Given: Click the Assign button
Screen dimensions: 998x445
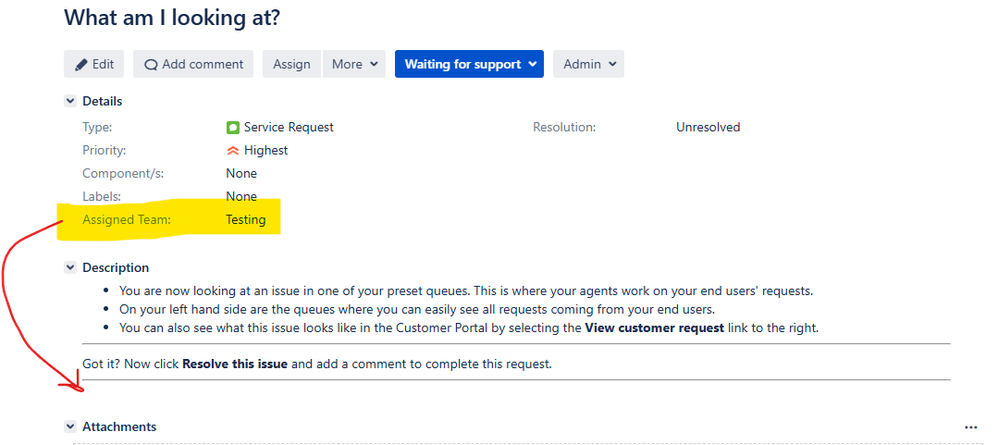Looking at the screenshot, I should [292, 64].
